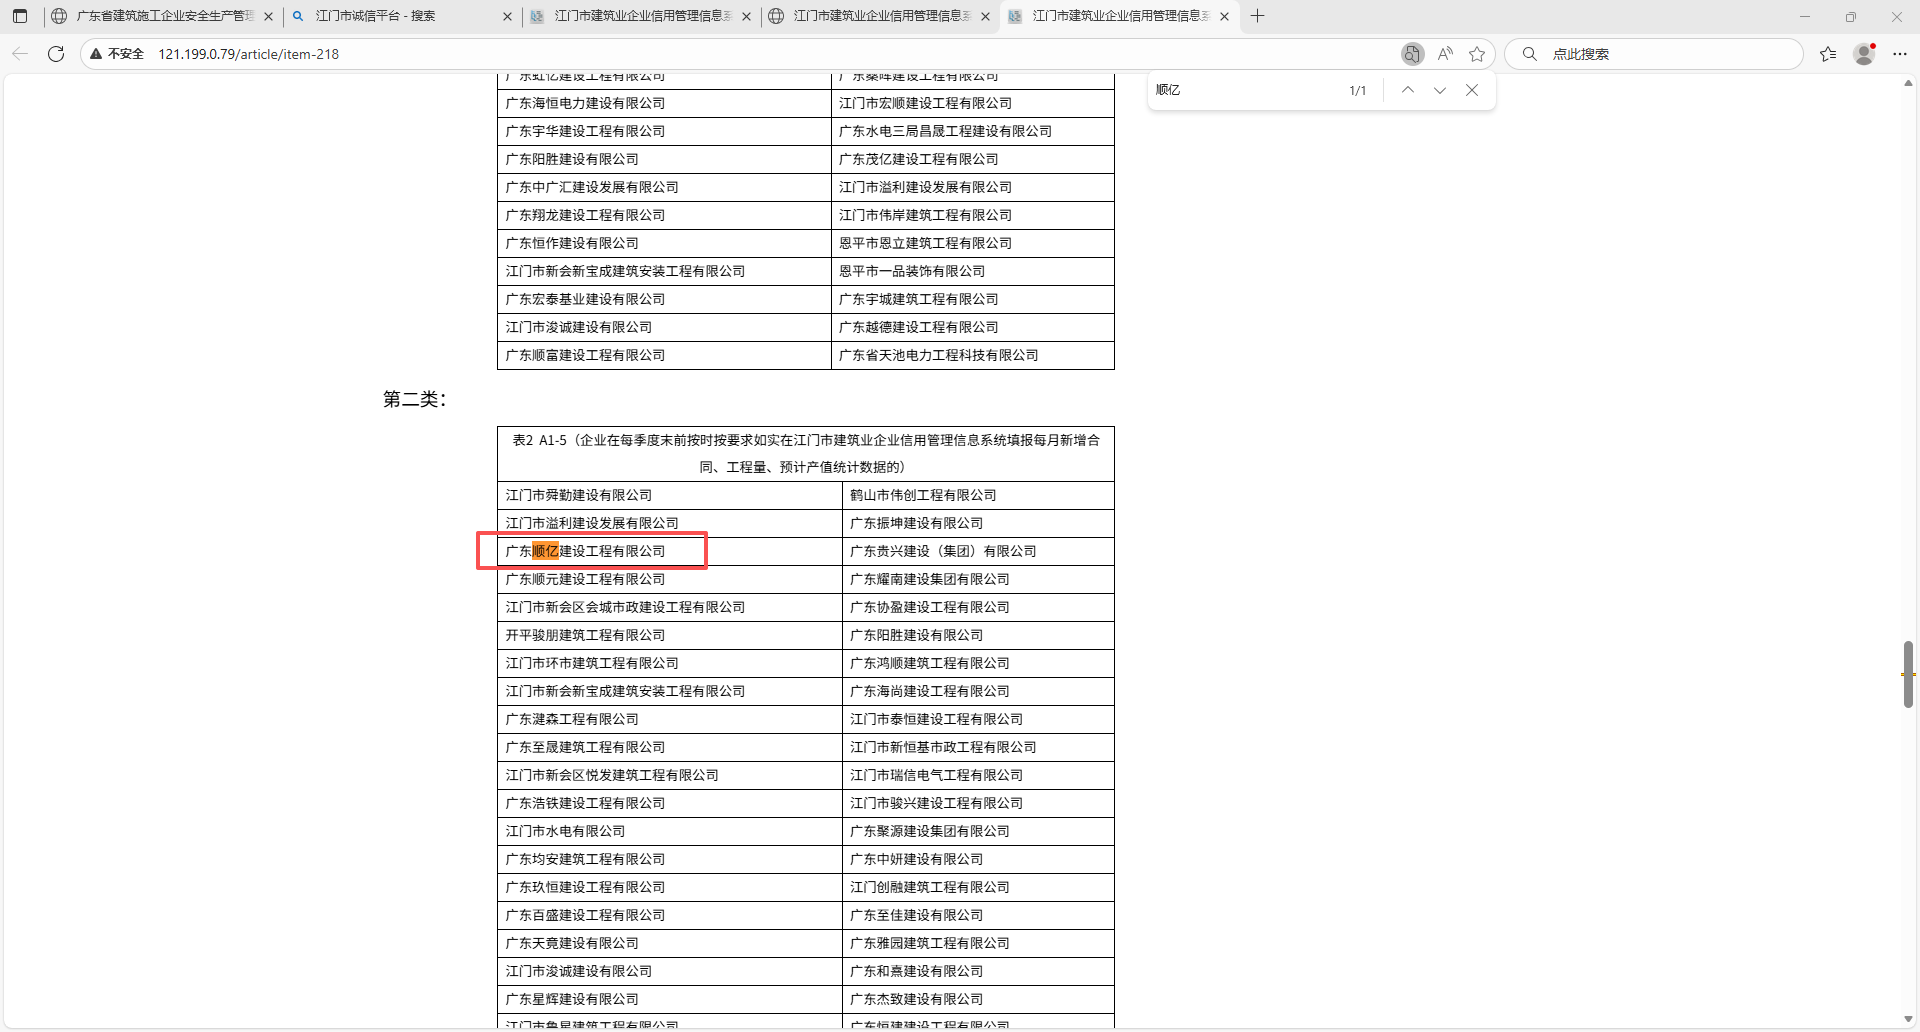
Task: Click the find text field containing 顺亿
Action: 1240,90
